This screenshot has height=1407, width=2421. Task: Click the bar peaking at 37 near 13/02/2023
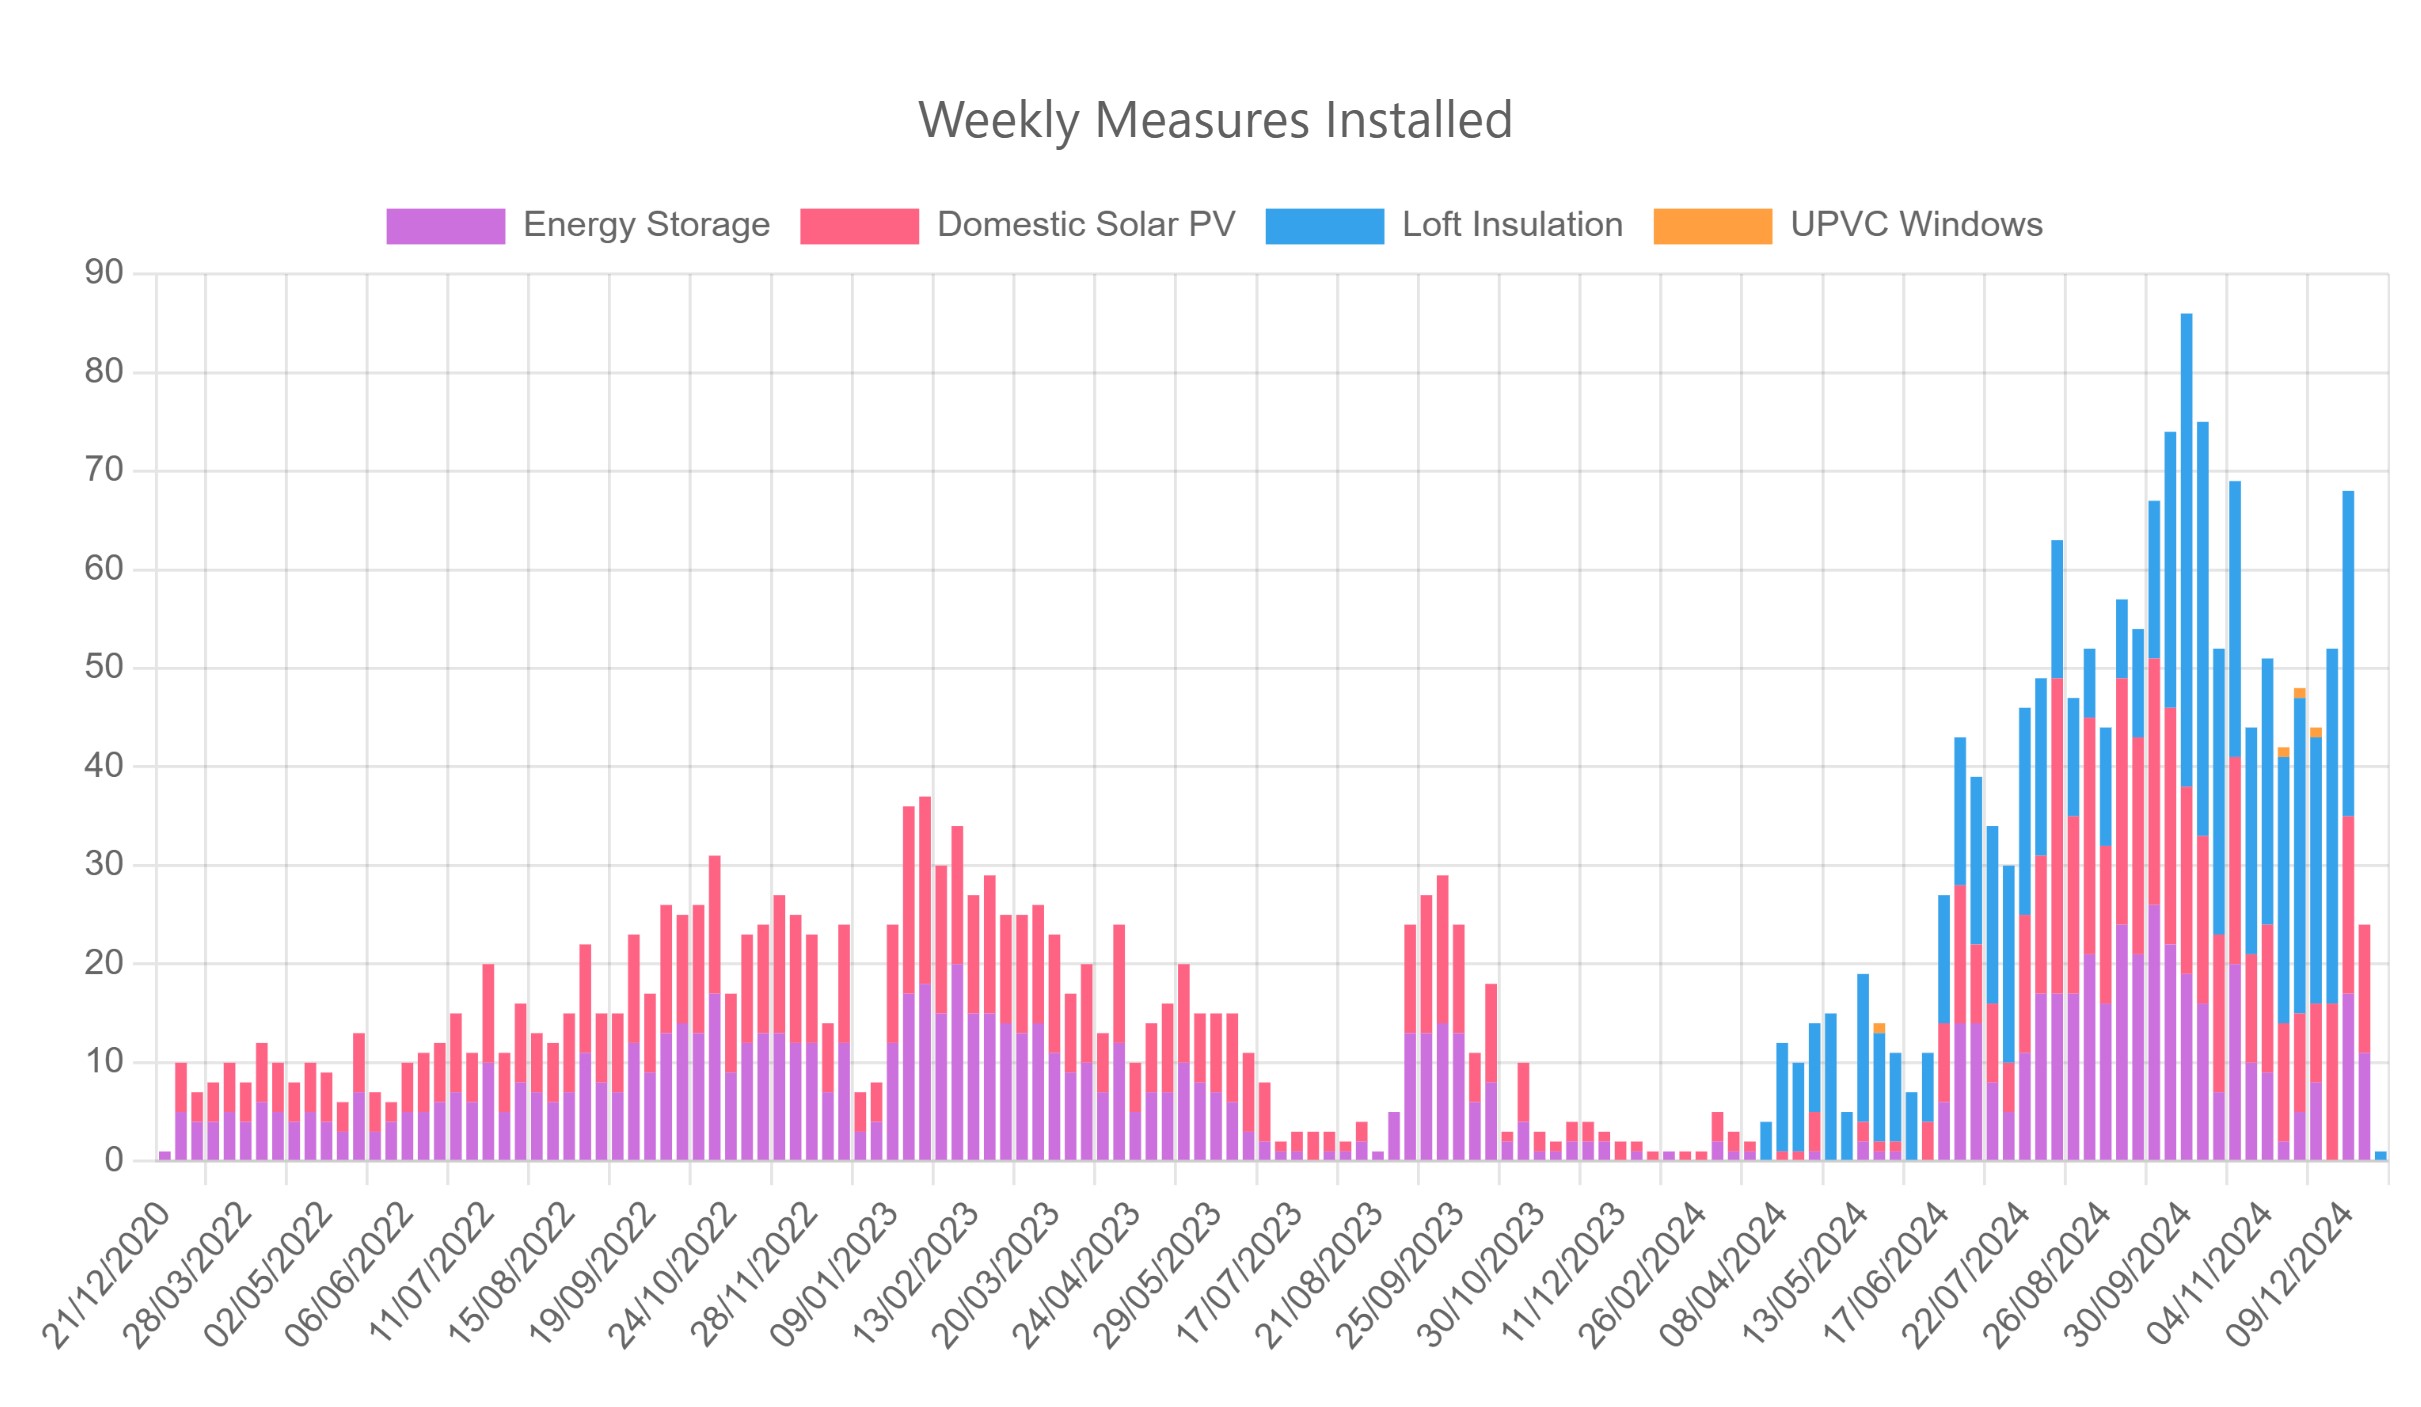click(925, 978)
